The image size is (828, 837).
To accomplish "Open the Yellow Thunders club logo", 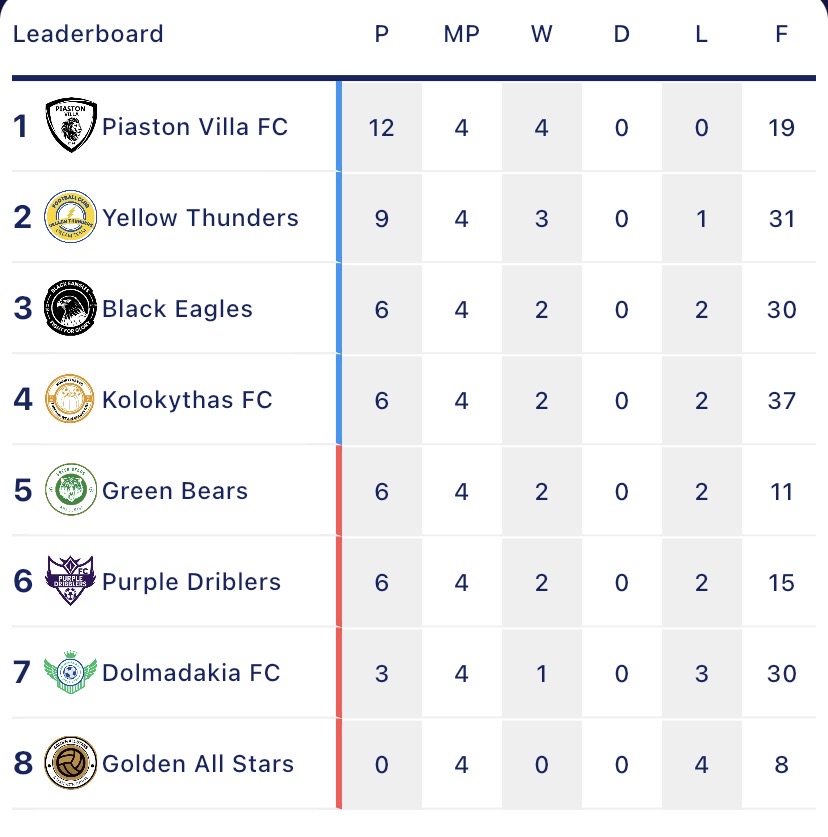I will (x=70, y=217).
